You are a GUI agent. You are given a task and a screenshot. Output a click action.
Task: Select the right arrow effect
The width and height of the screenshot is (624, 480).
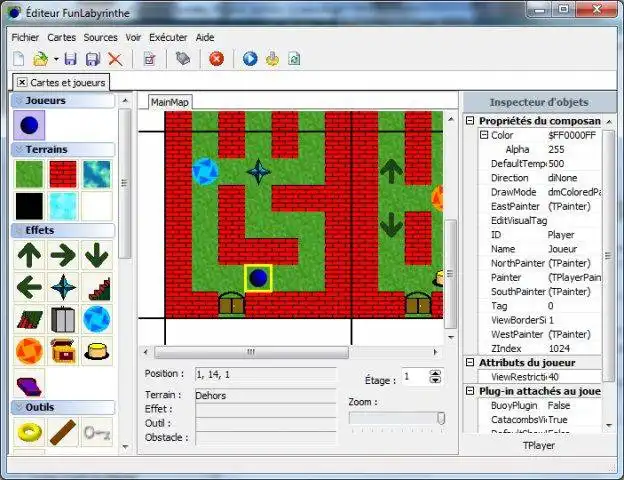pos(63,255)
